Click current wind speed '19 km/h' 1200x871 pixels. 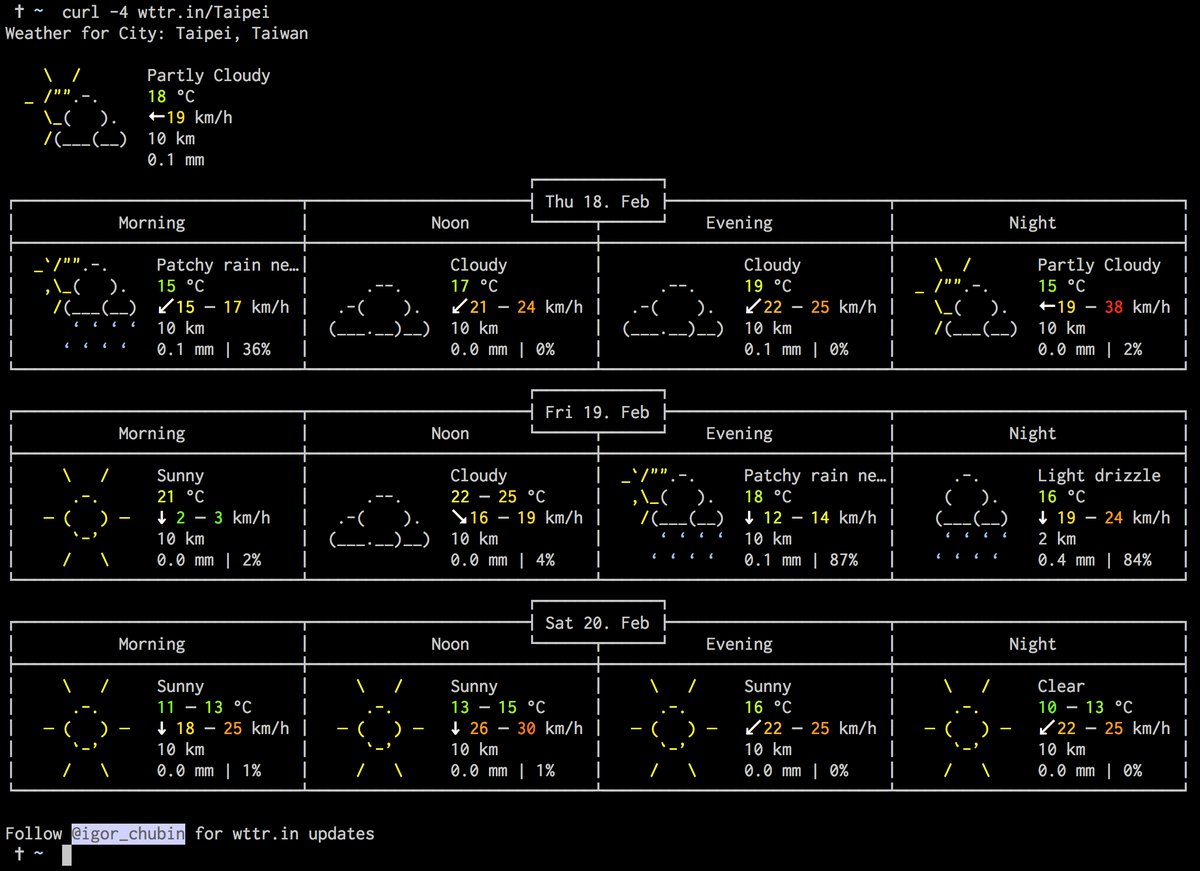pyautogui.click(x=190, y=117)
